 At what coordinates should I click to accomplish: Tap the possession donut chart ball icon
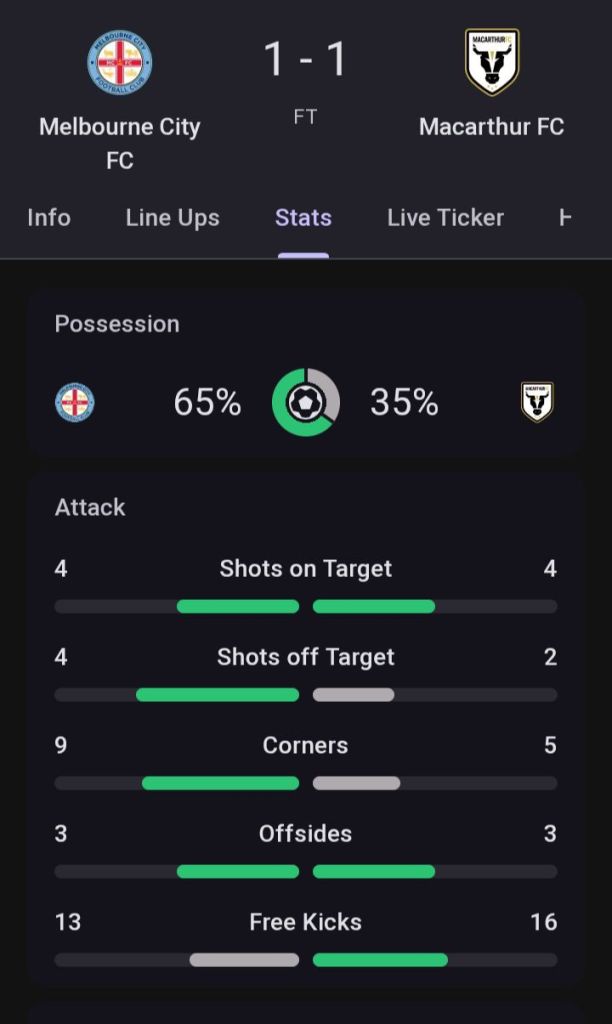tap(306, 402)
